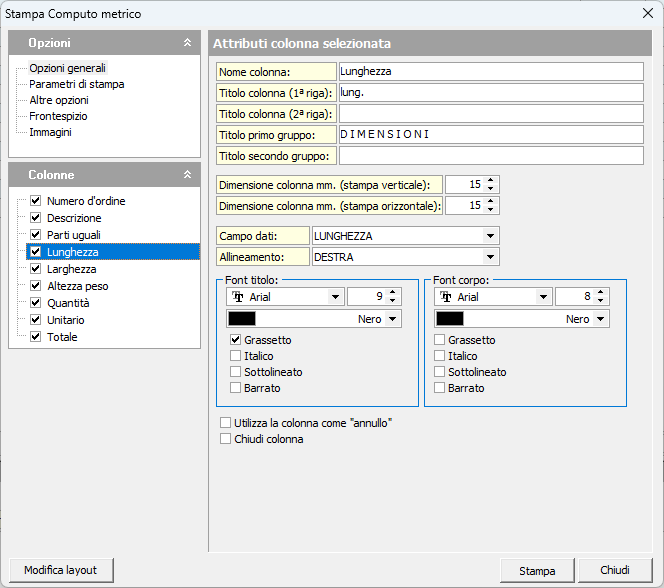Enable Italico for Font corpo
664x588 pixels.
(x=441, y=356)
